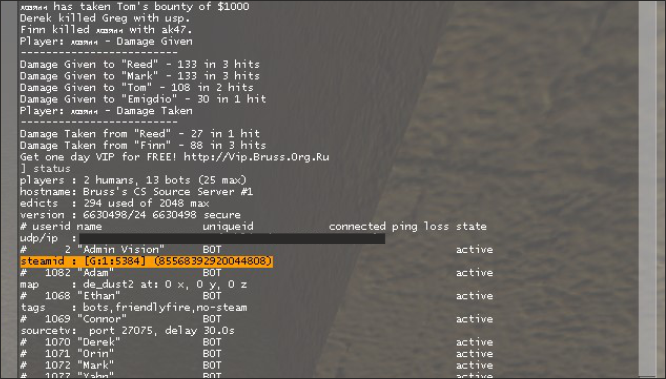Click the tags bots,friendlyfire,no-steam line
Screen dimensions: 666x379
coord(133,307)
